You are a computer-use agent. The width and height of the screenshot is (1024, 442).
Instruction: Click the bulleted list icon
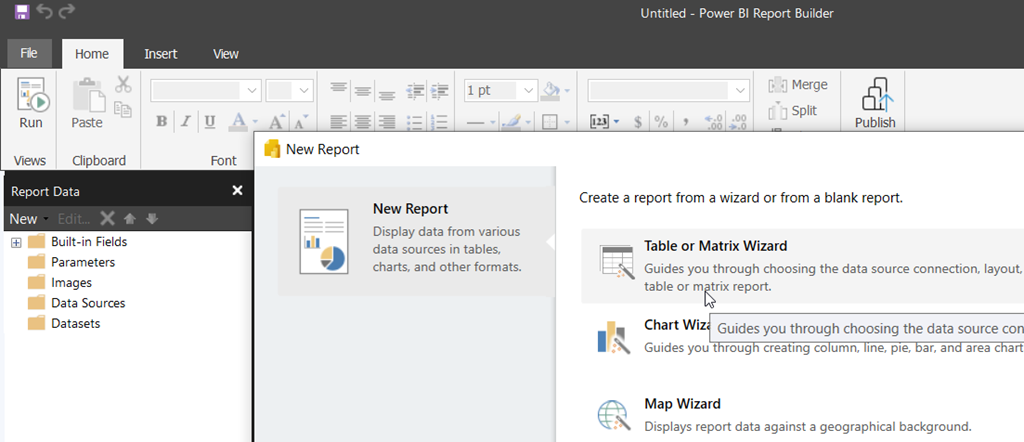pyautogui.click(x=415, y=122)
